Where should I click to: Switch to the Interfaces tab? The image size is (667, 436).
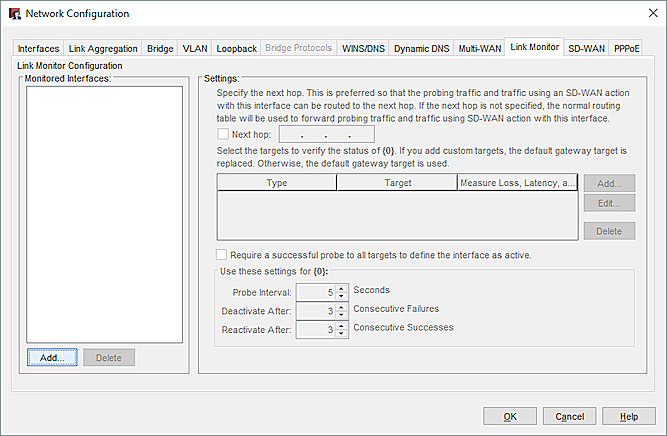click(39, 48)
